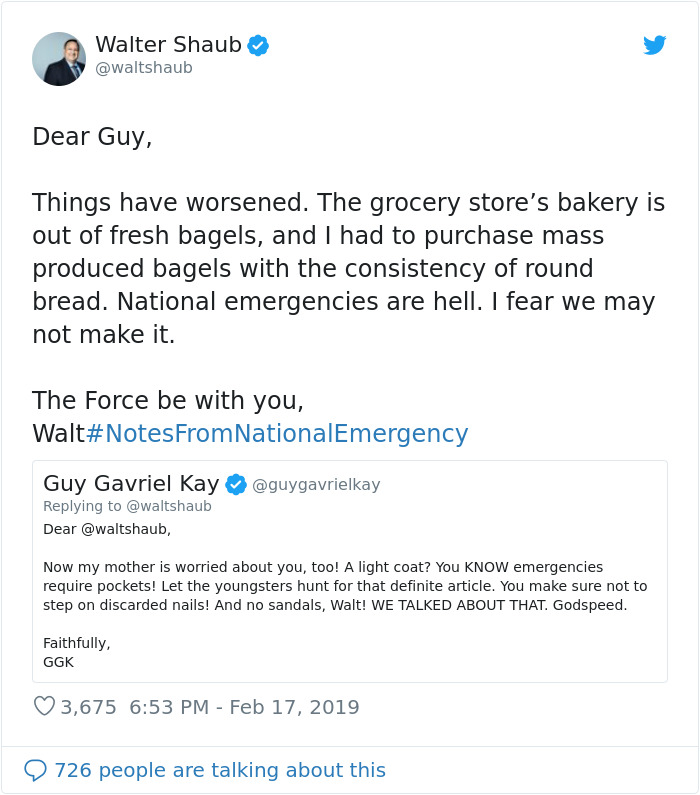Click the paragraph starting "Things have worsened"
This screenshot has width=700, height=795.
click(x=348, y=269)
